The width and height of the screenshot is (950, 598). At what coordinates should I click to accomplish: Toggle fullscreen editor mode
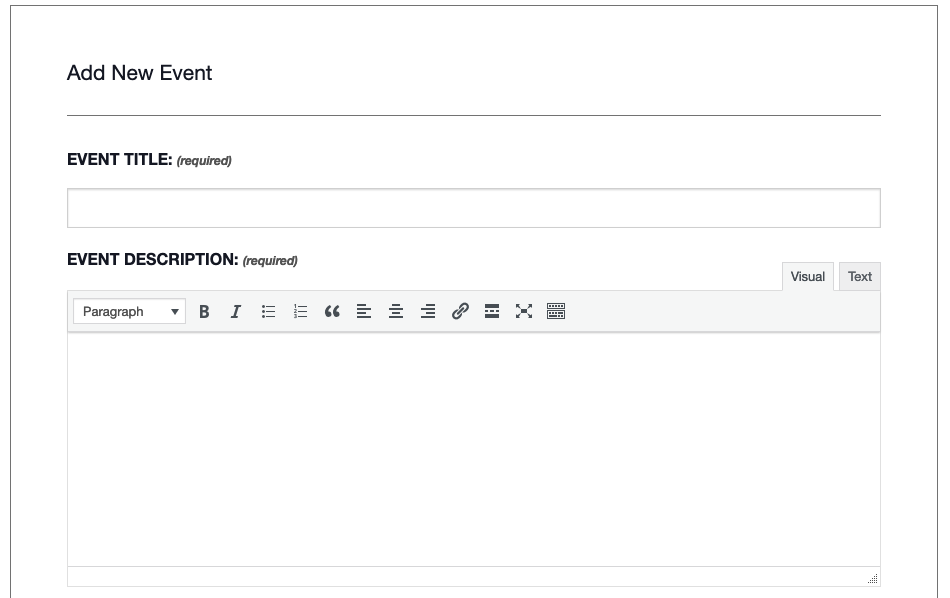pos(524,311)
